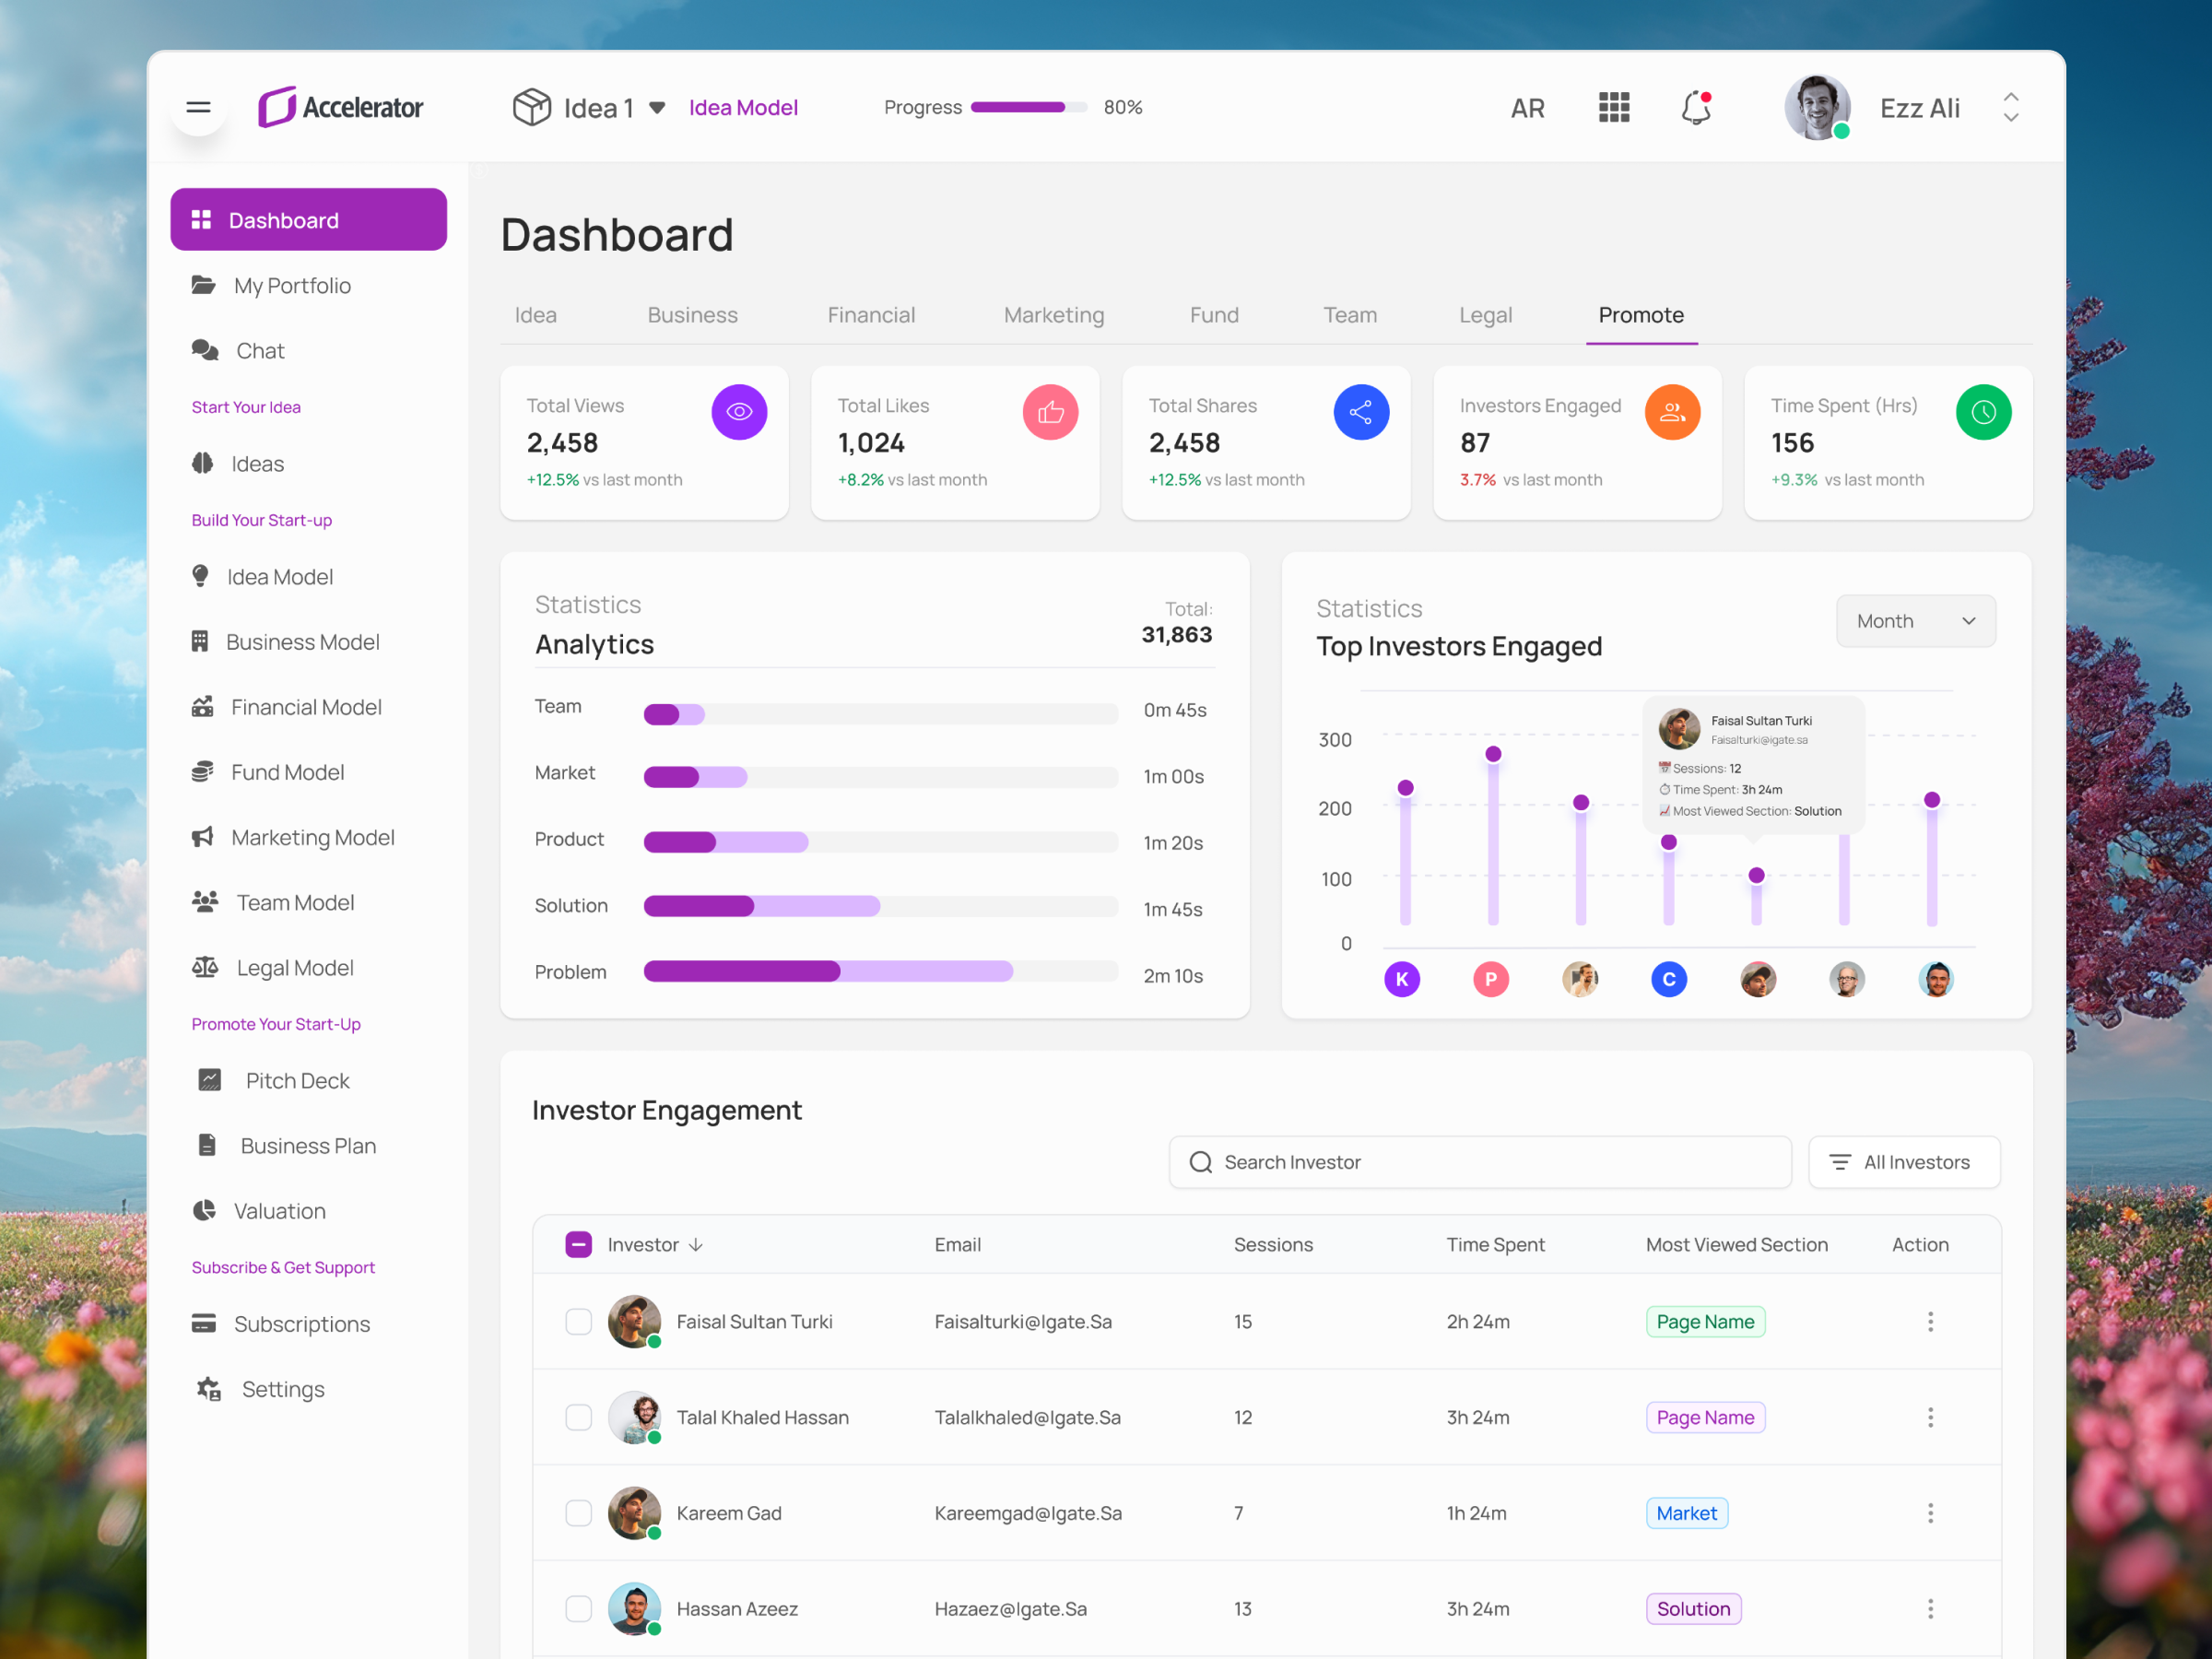Screen dimensions: 2212x1659
Task: Toggle the Investor column sort arrow
Action: coord(697,1244)
